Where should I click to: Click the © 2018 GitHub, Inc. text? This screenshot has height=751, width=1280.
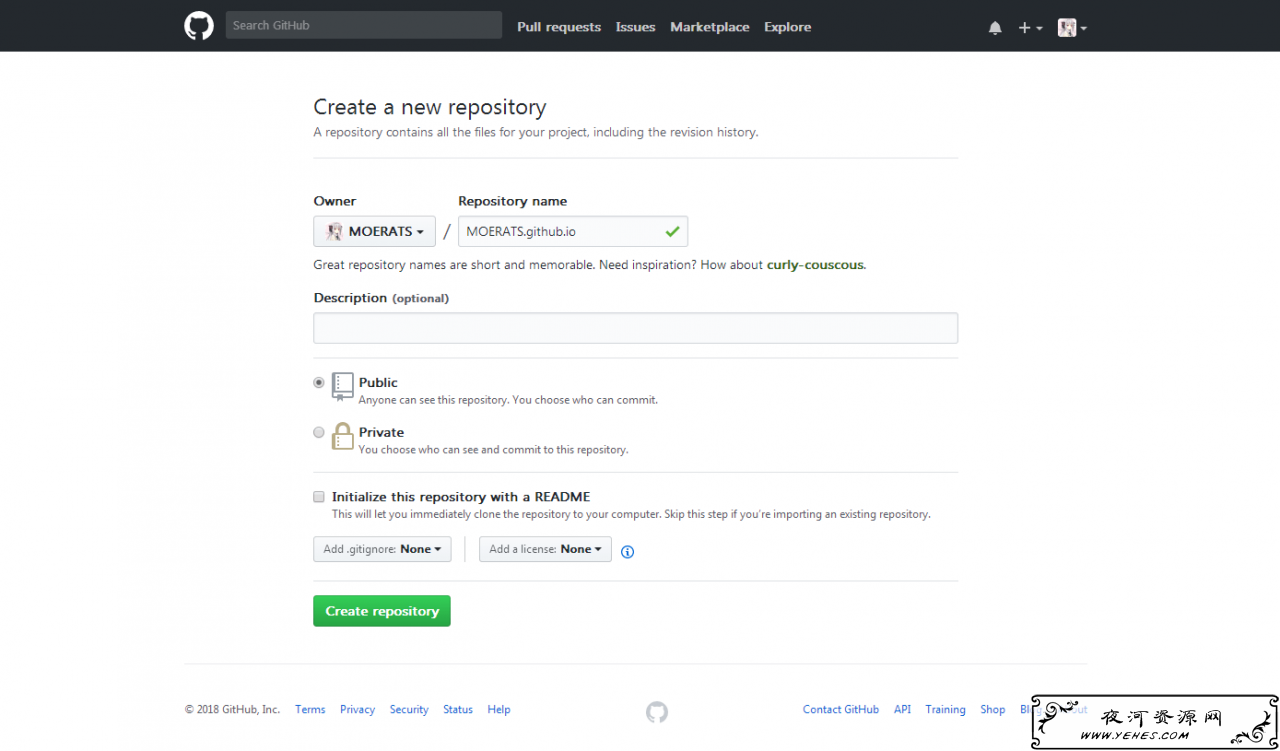click(232, 709)
